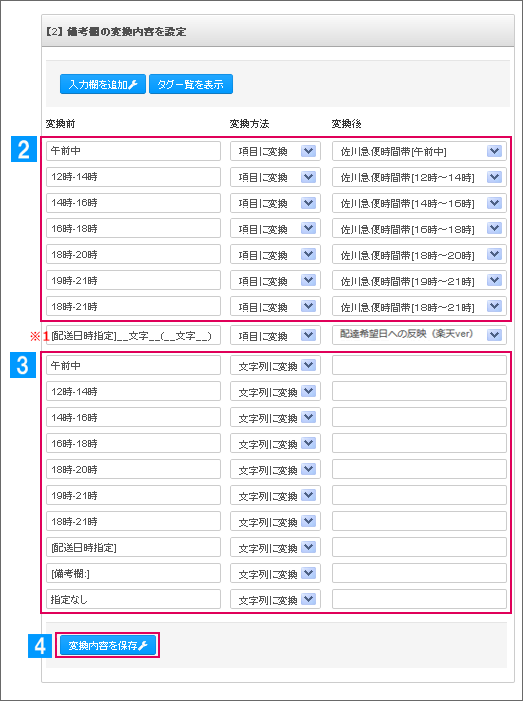Click the [配送日時指定]__文字__ input field

click(x=133, y=335)
